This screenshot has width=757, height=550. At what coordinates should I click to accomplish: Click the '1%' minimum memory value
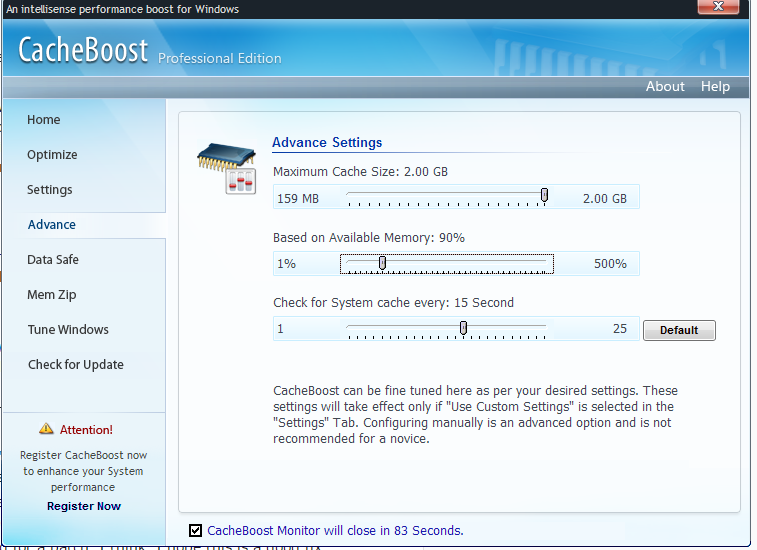coord(286,264)
